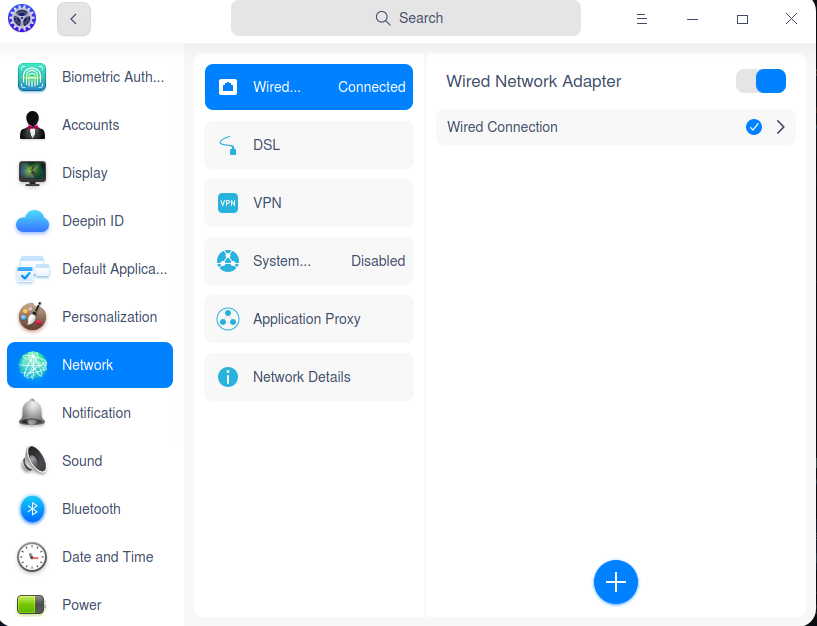Select the Sound speaker icon
This screenshot has width=817, height=626.
[x=33, y=461]
